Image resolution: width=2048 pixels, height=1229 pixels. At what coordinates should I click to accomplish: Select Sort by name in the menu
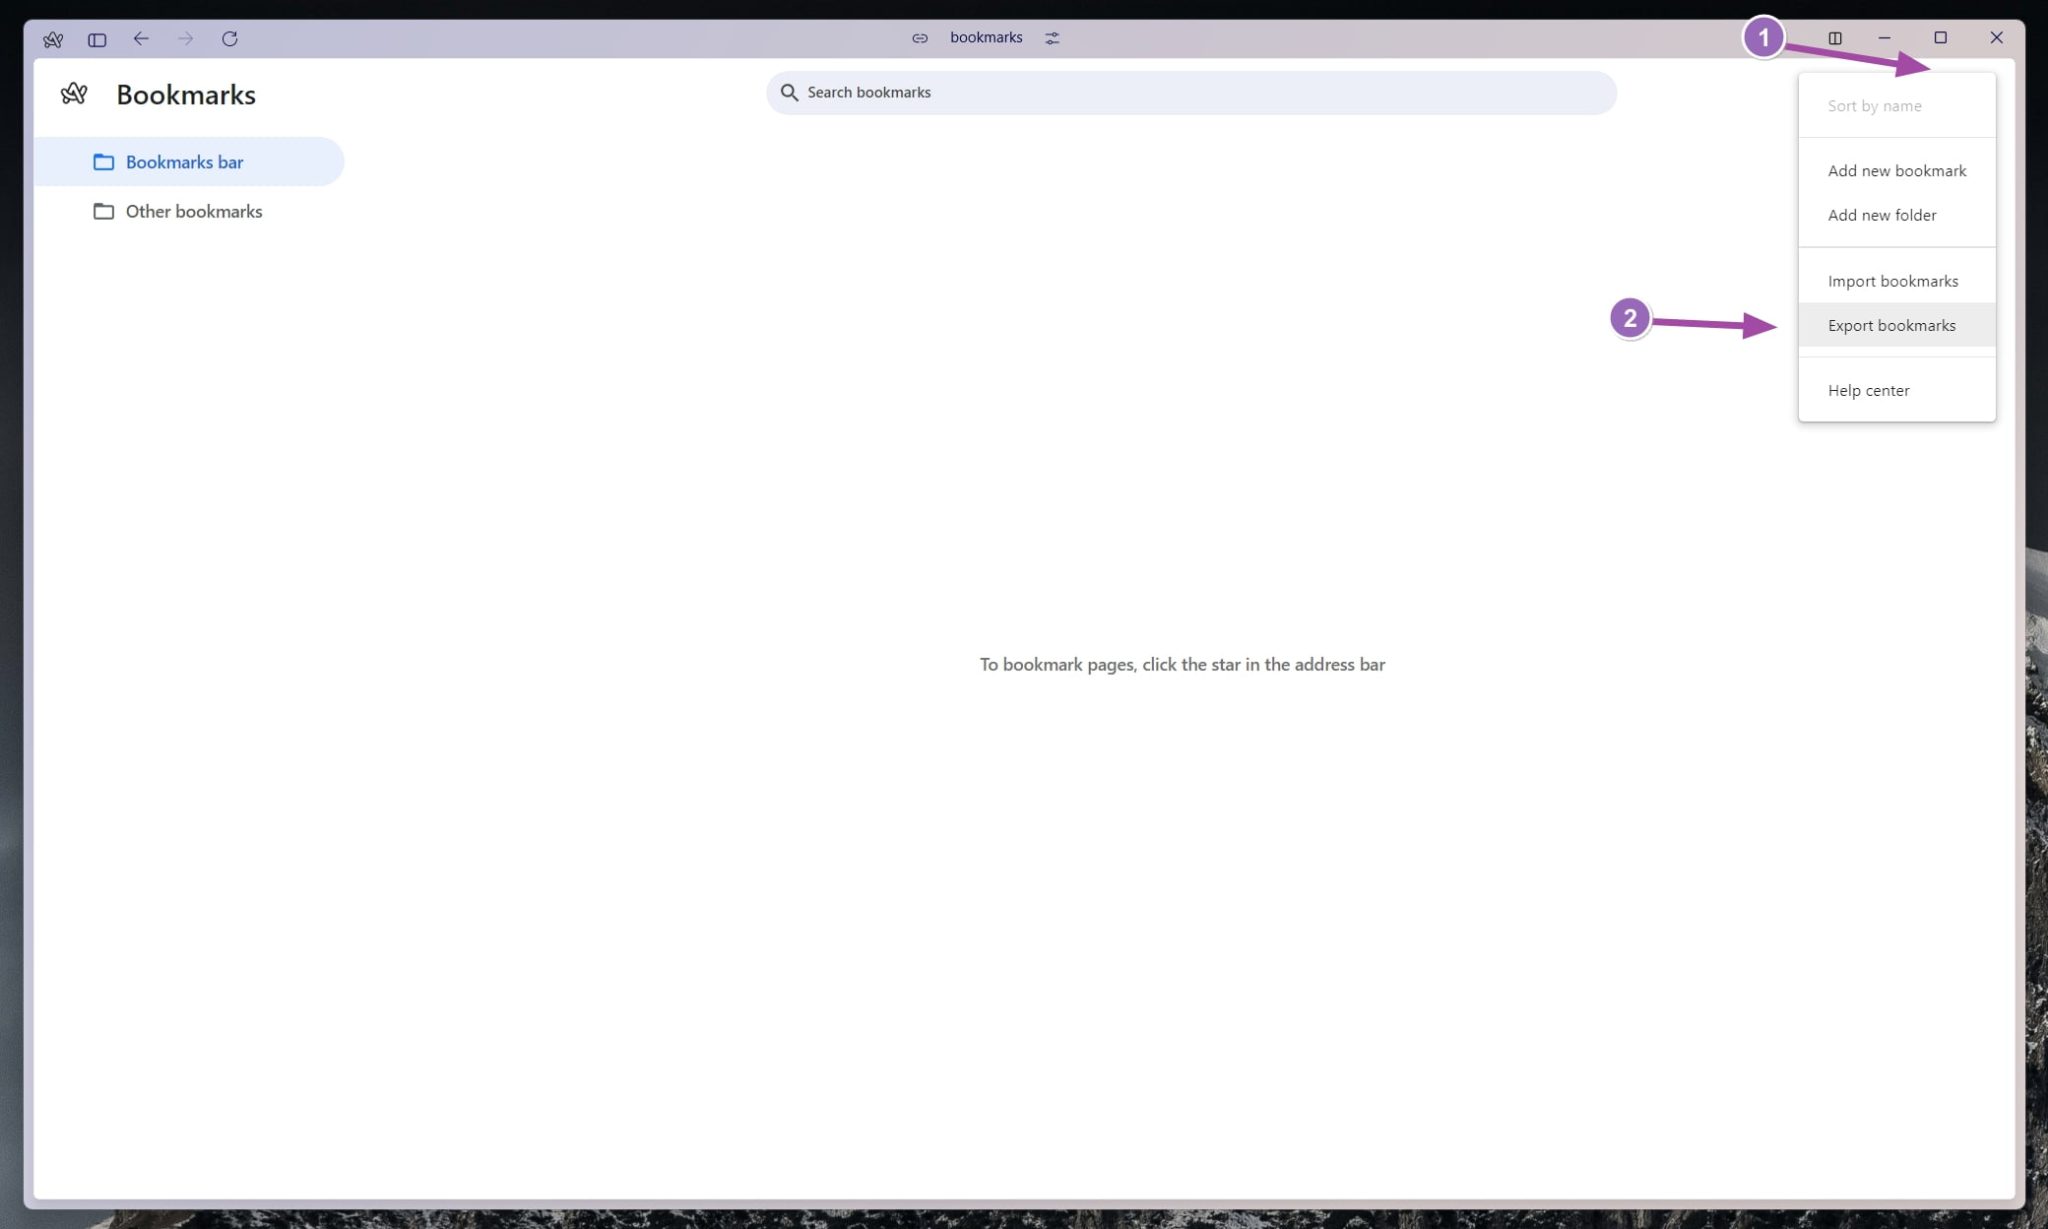pyautogui.click(x=1874, y=105)
